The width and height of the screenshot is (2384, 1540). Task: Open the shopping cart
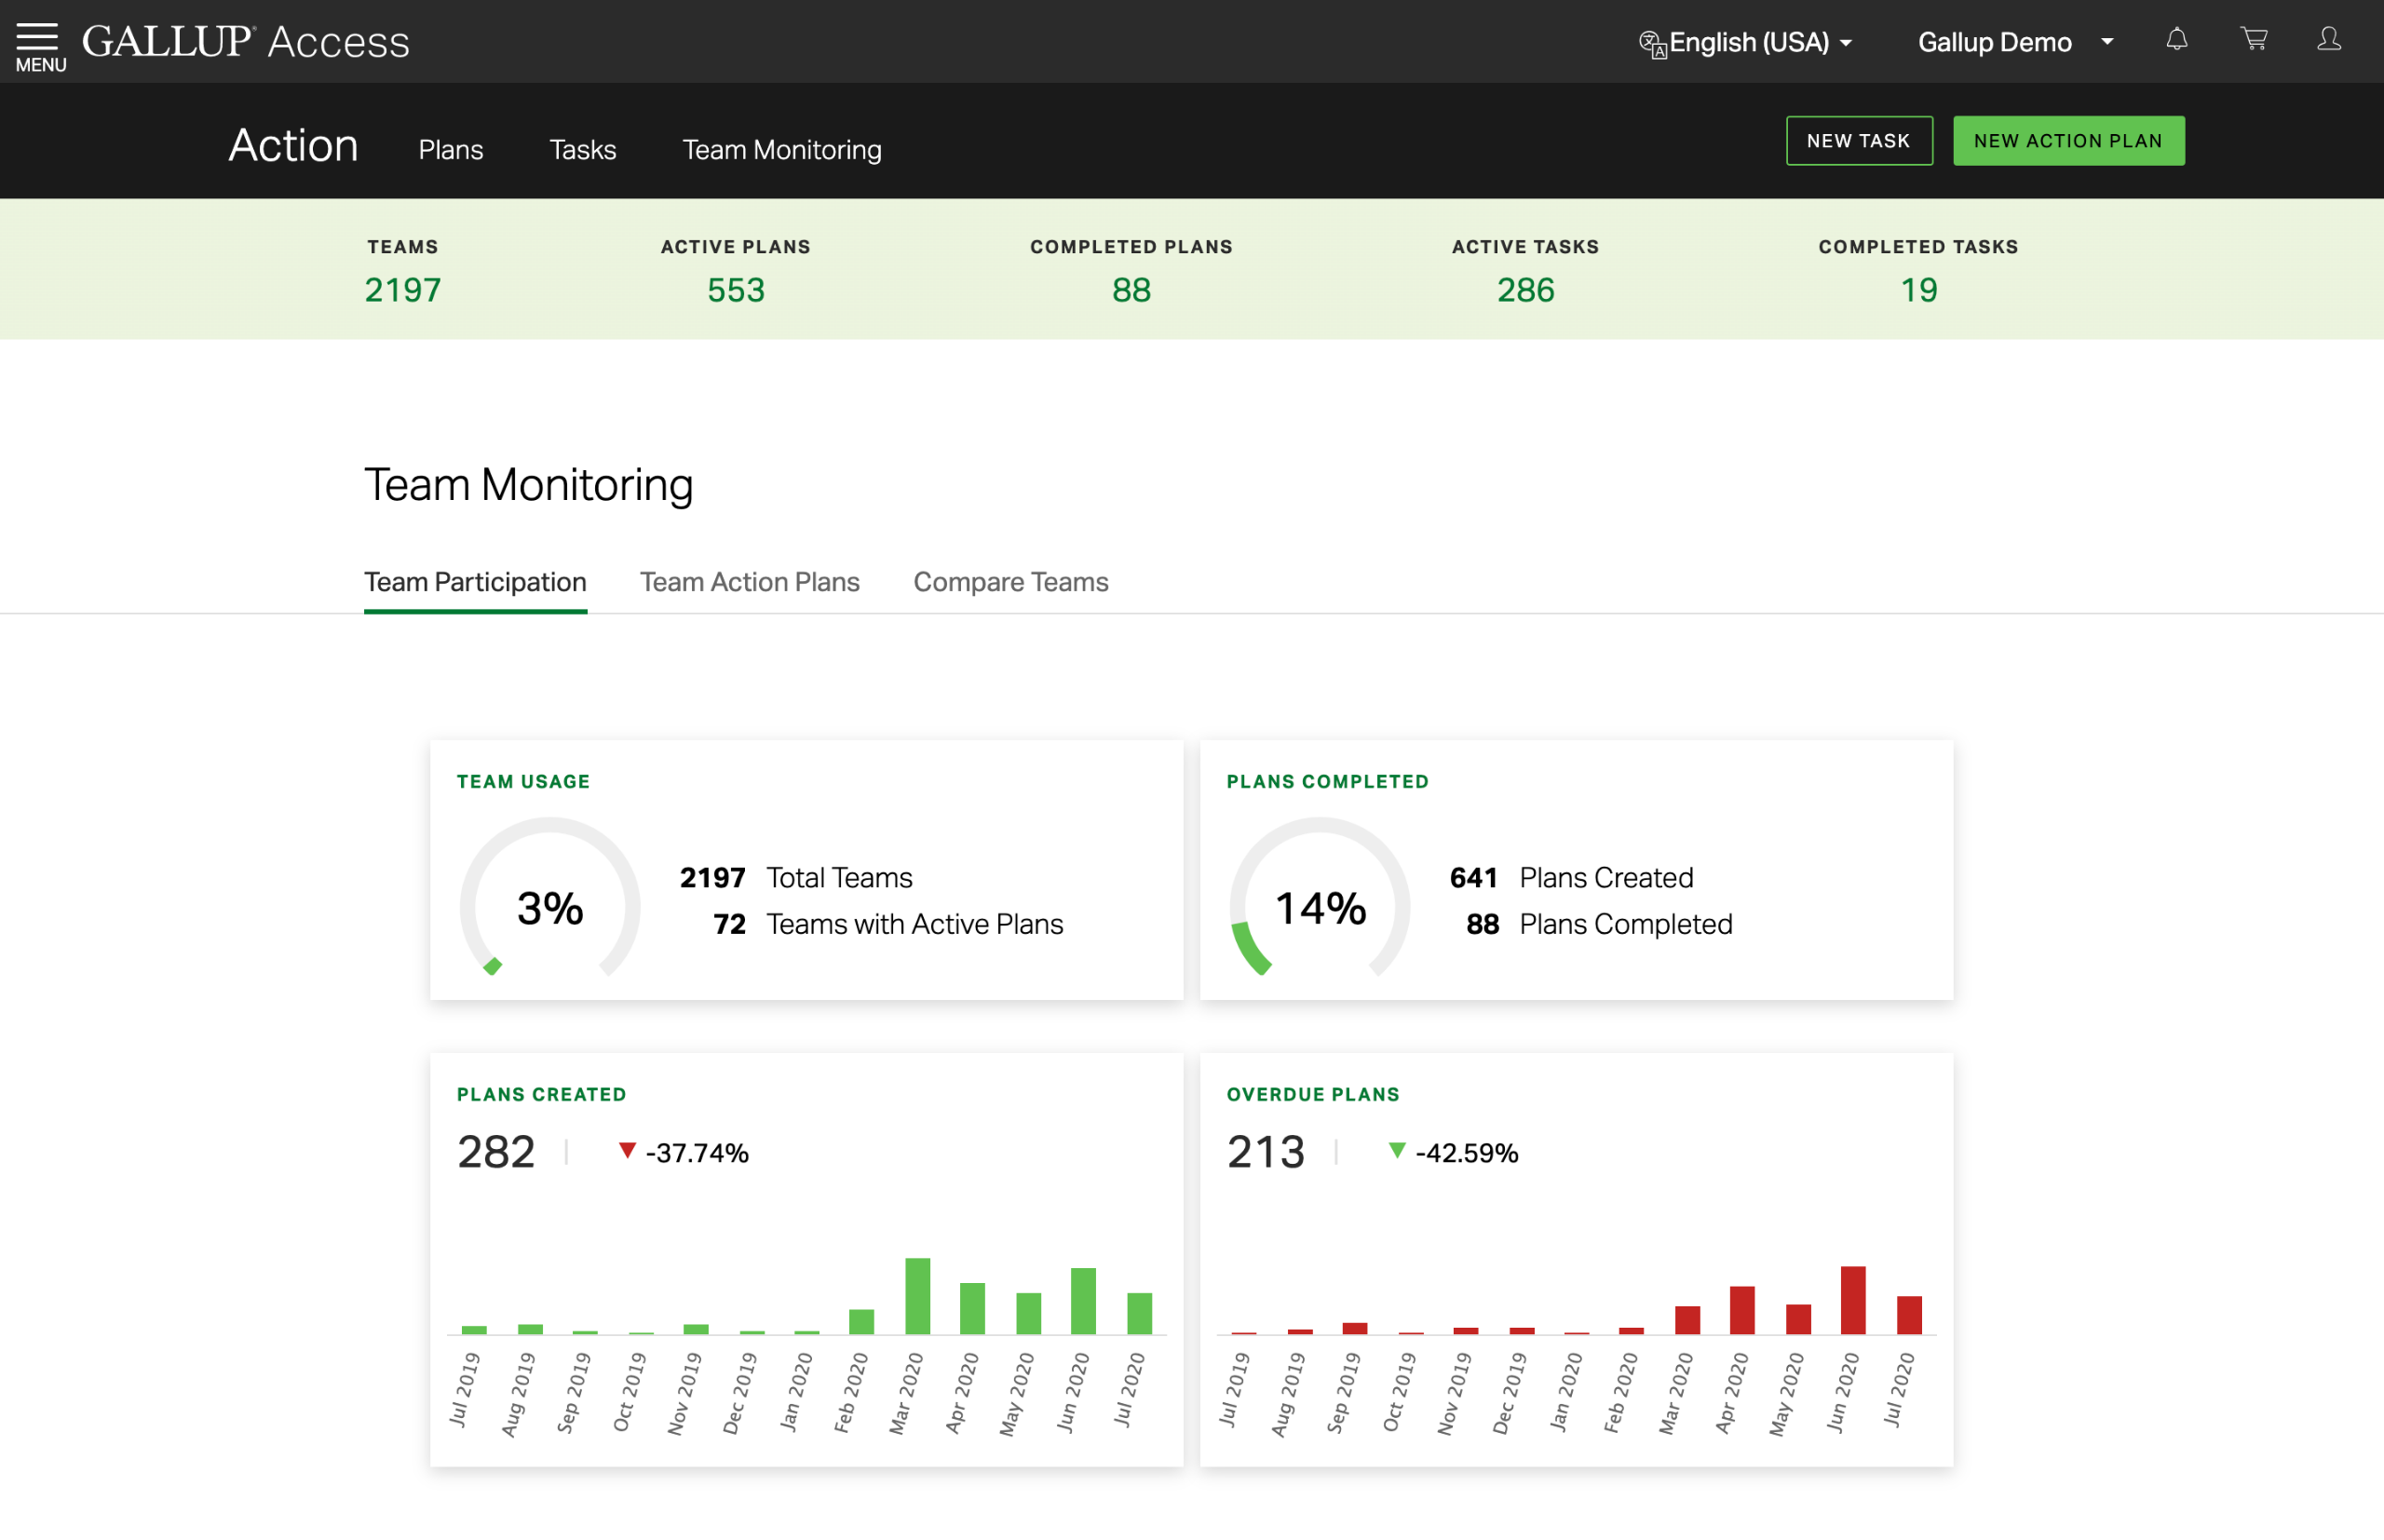(x=2253, y=40)
